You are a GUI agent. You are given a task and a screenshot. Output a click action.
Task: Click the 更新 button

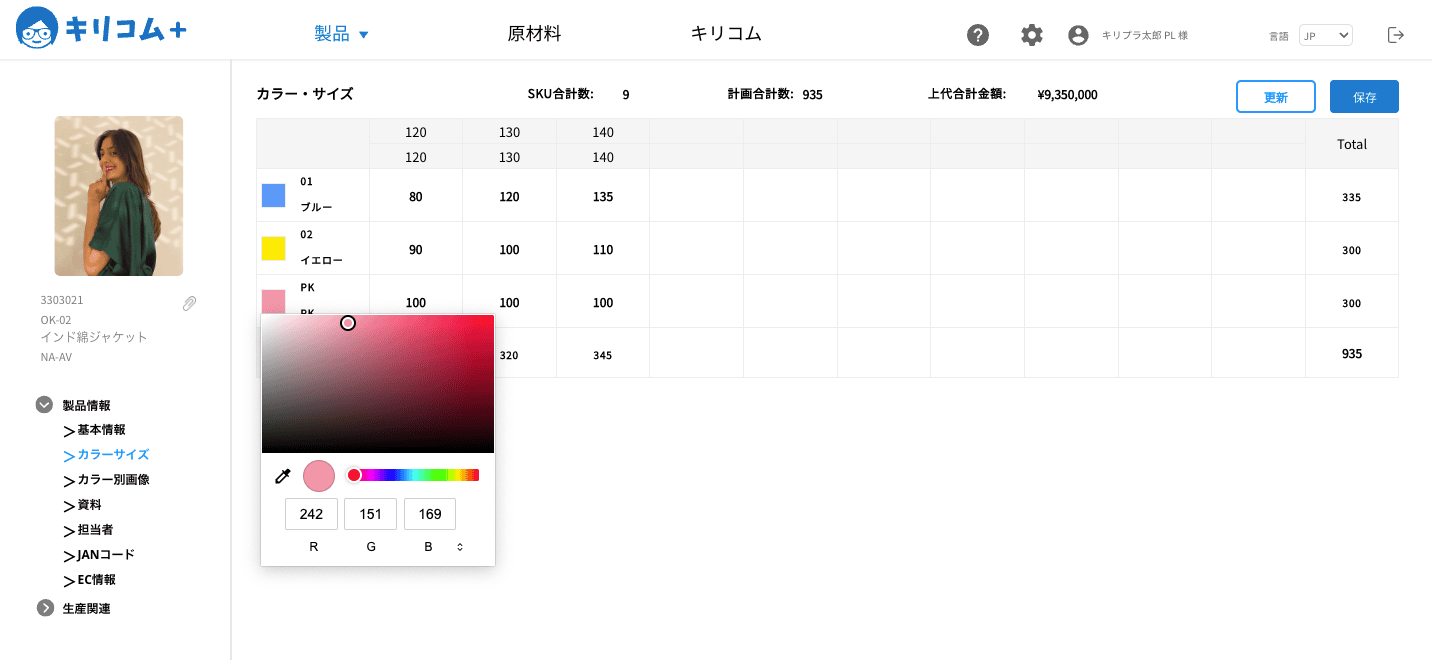tap(1276, 97)
